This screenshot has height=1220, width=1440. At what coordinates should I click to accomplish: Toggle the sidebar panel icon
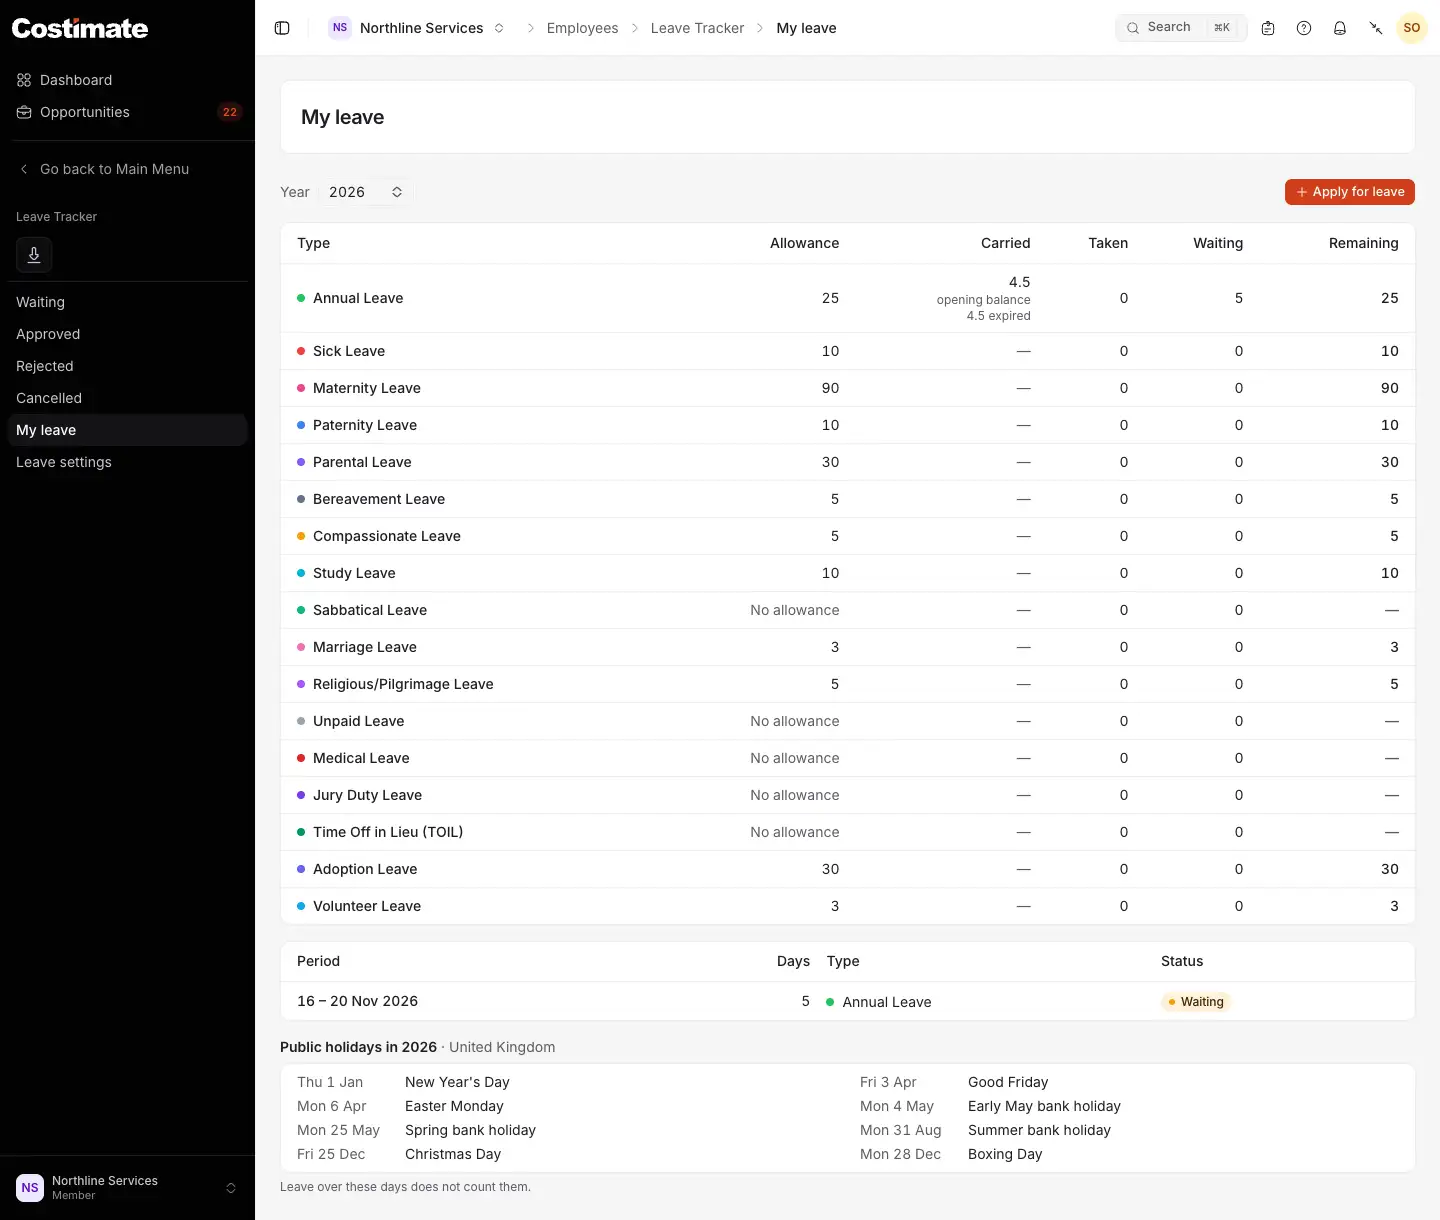(x=282, y=28)
